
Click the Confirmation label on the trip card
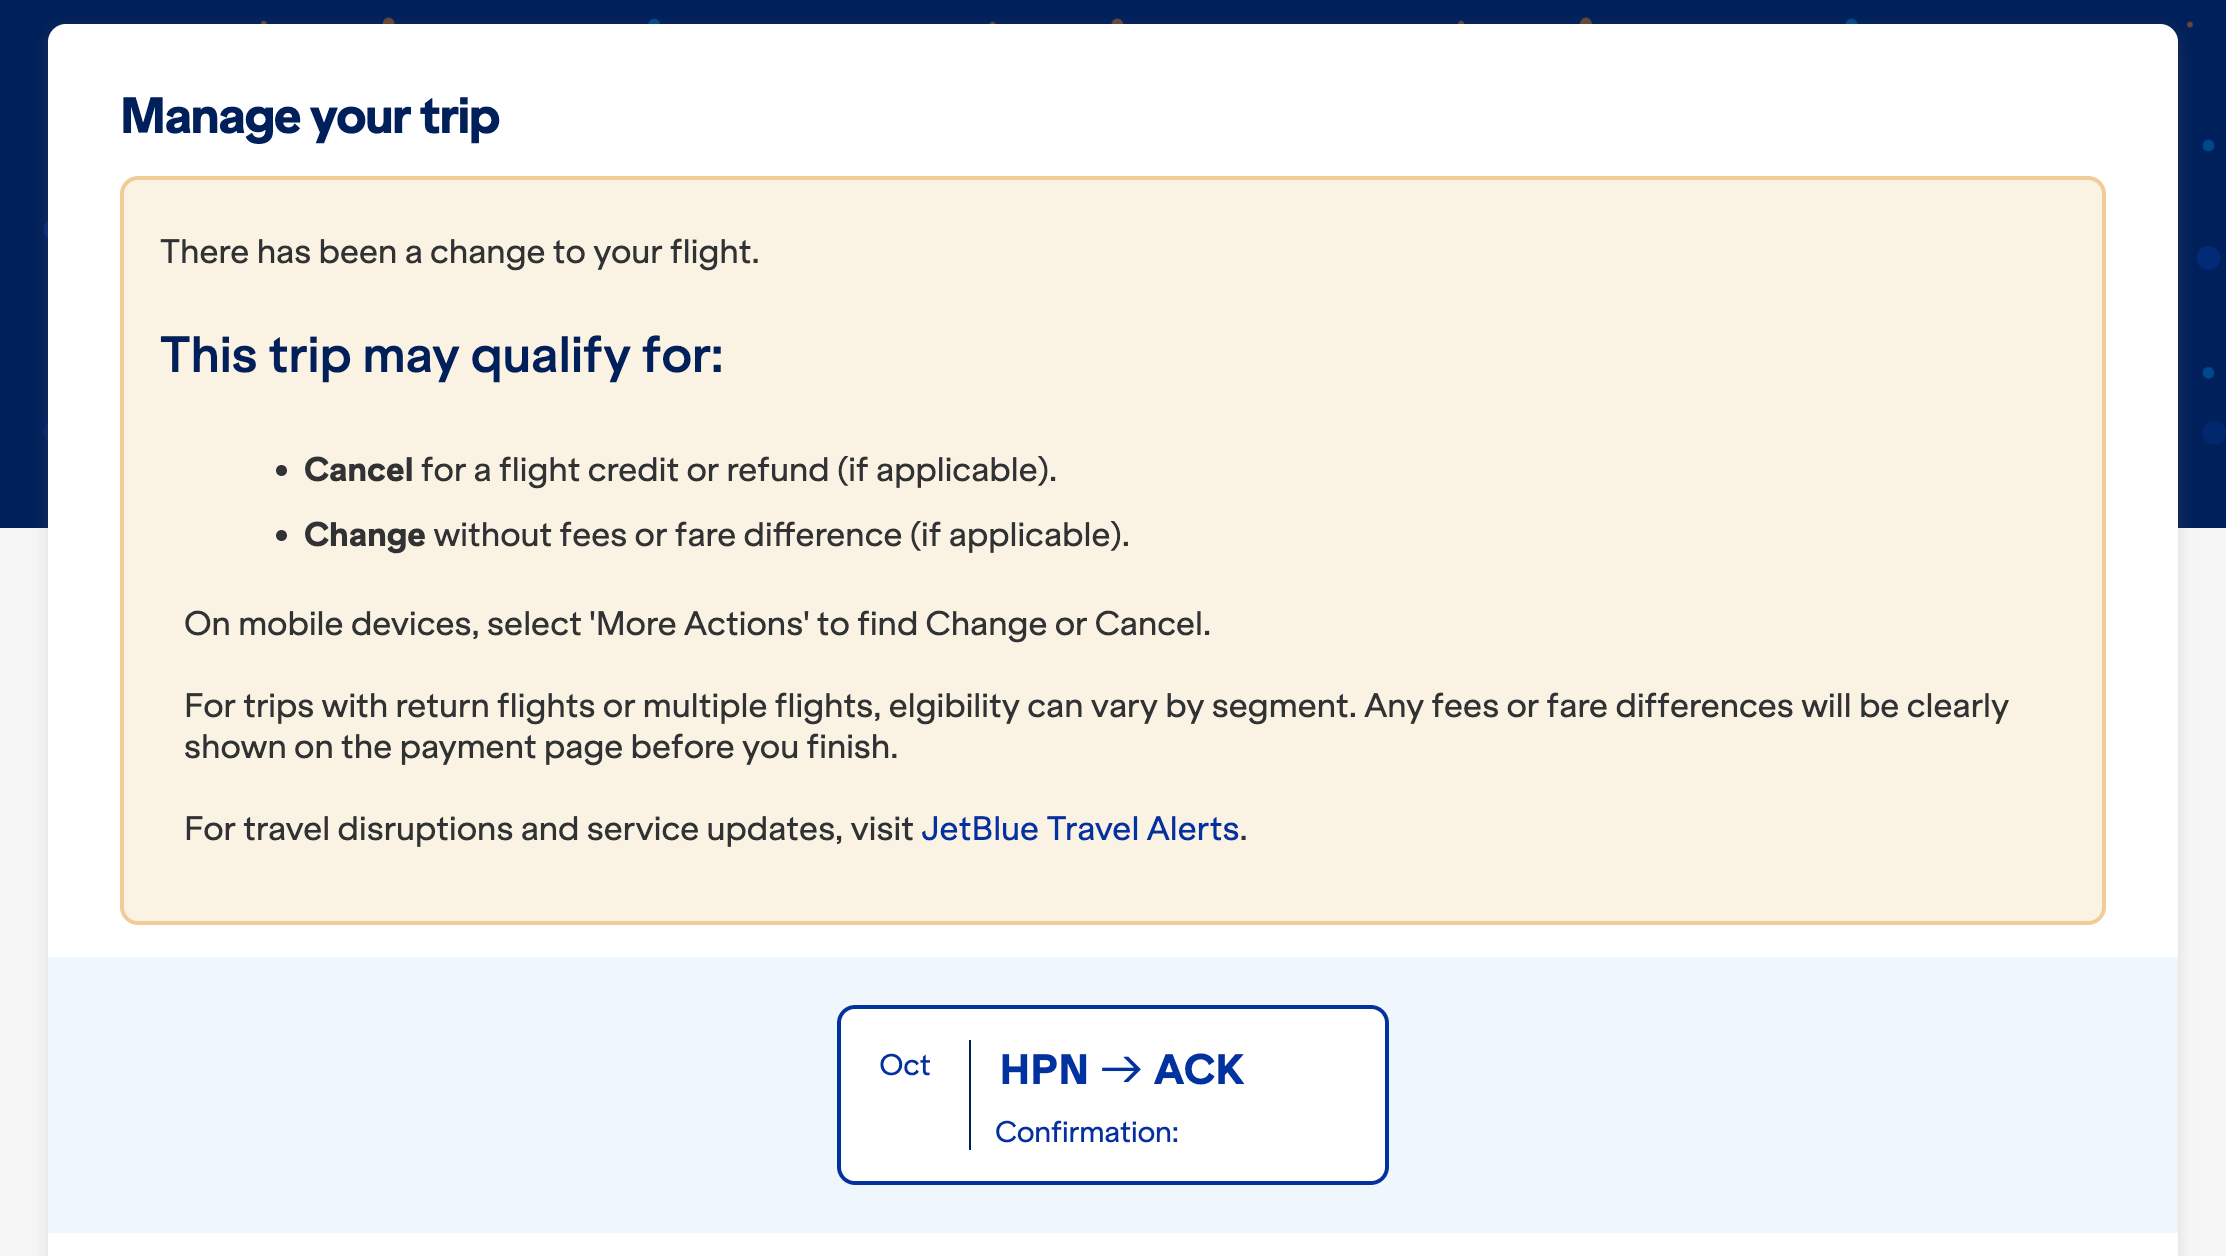[x=1086, y=1131]
